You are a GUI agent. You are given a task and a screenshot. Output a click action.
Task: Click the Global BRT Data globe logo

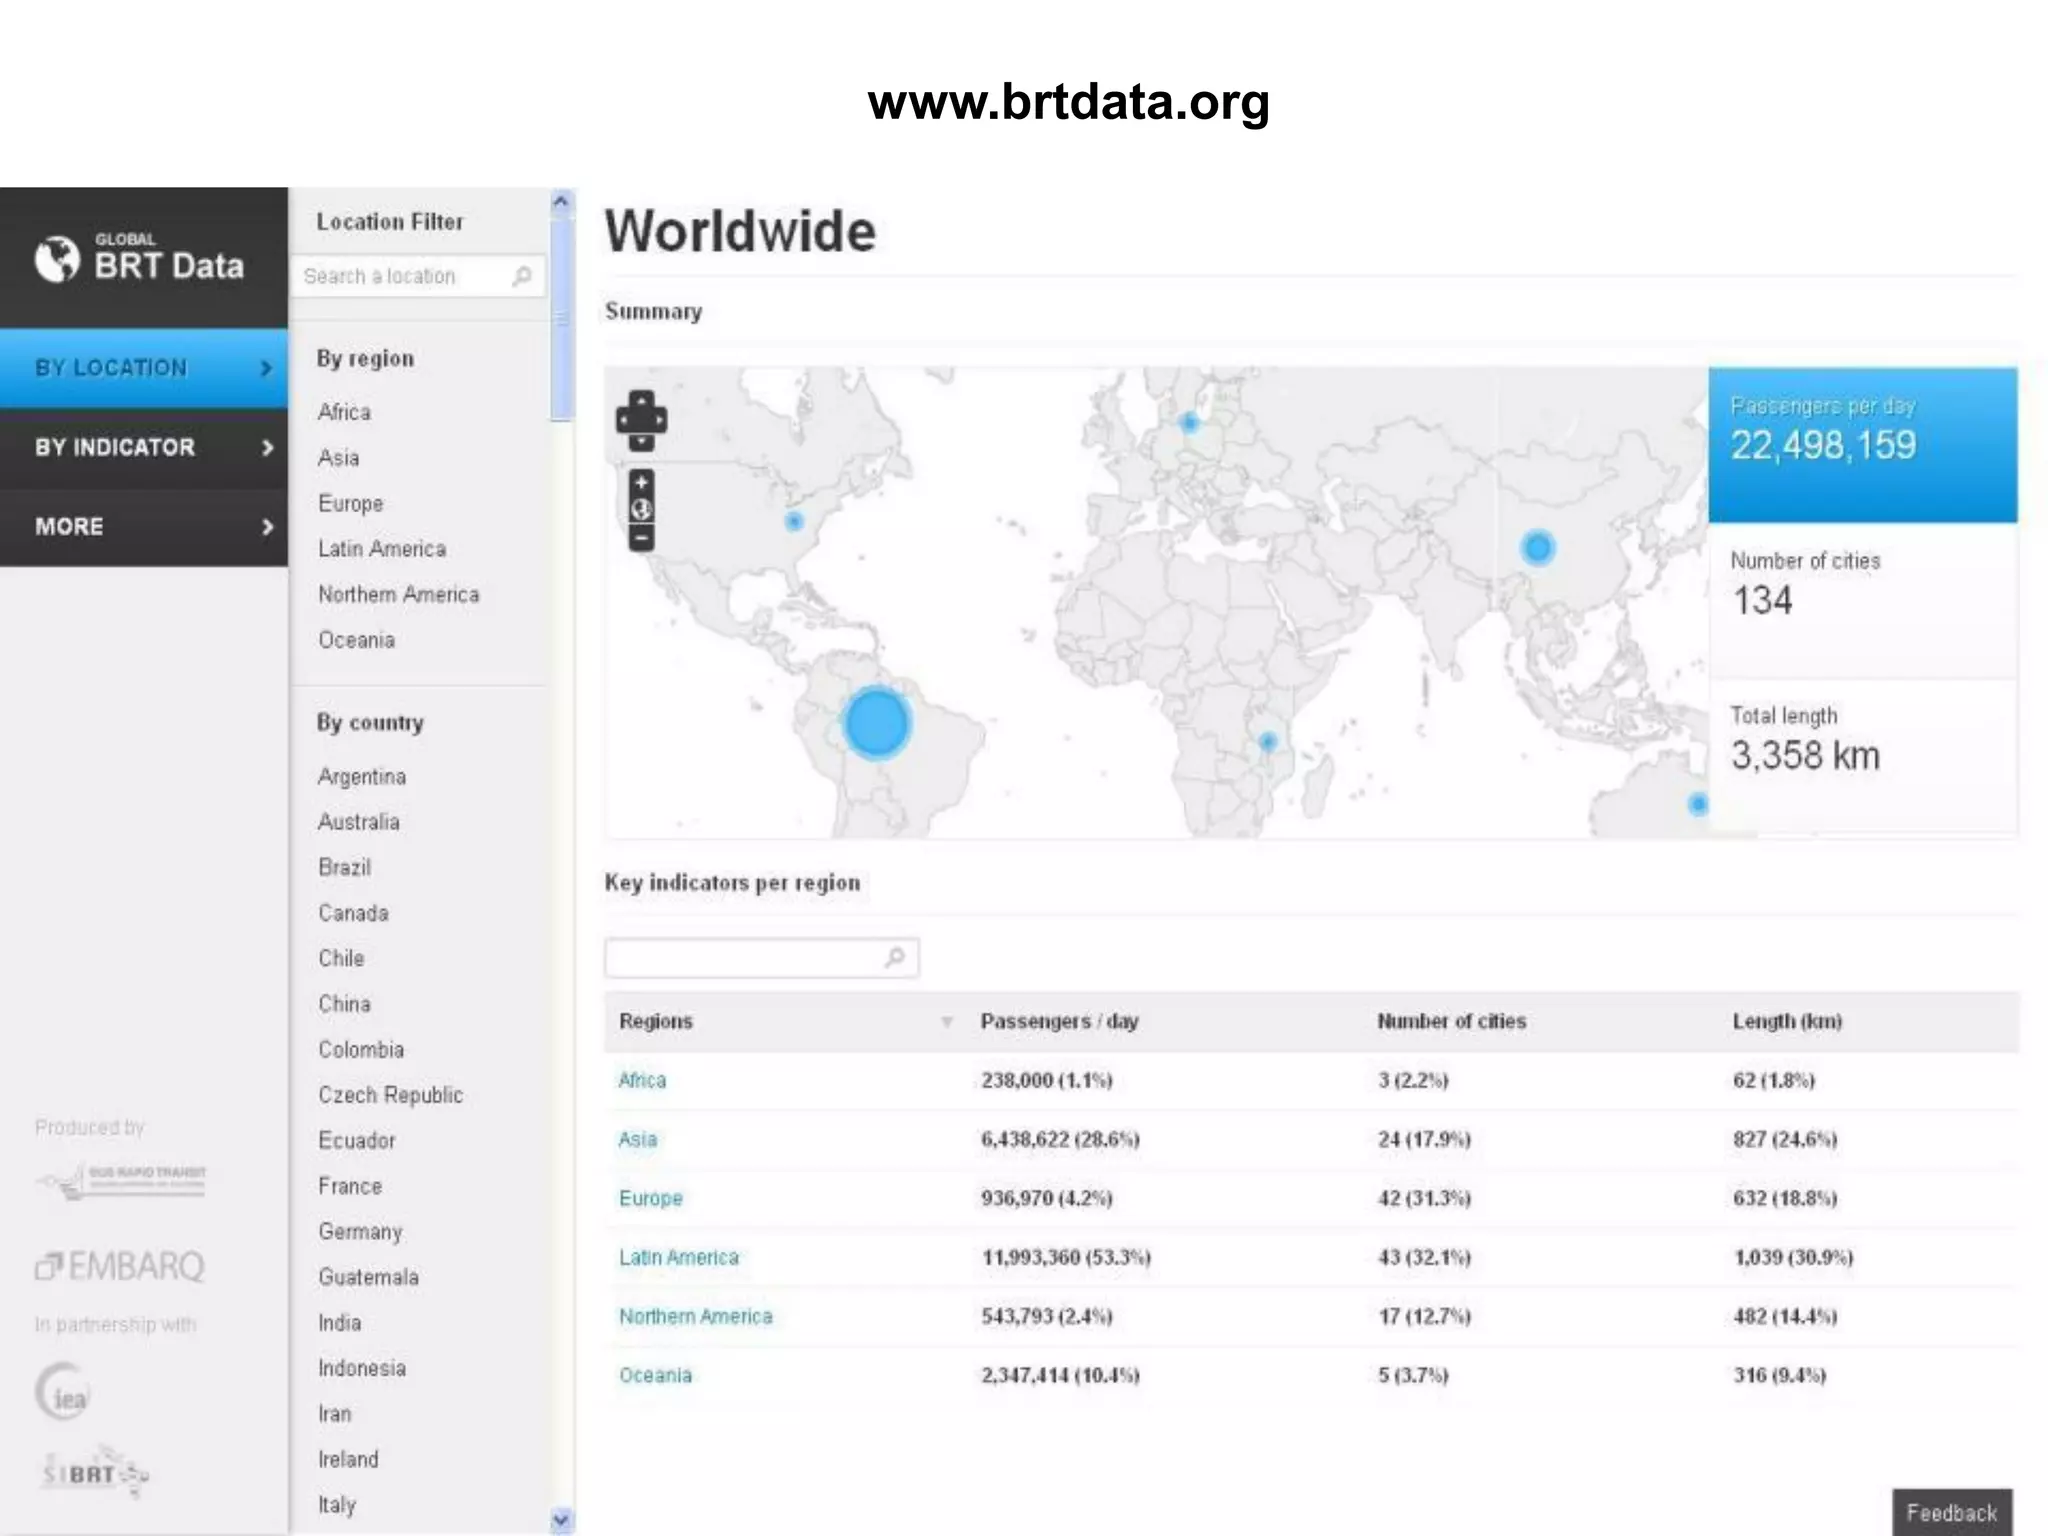(x=57, y=259)
